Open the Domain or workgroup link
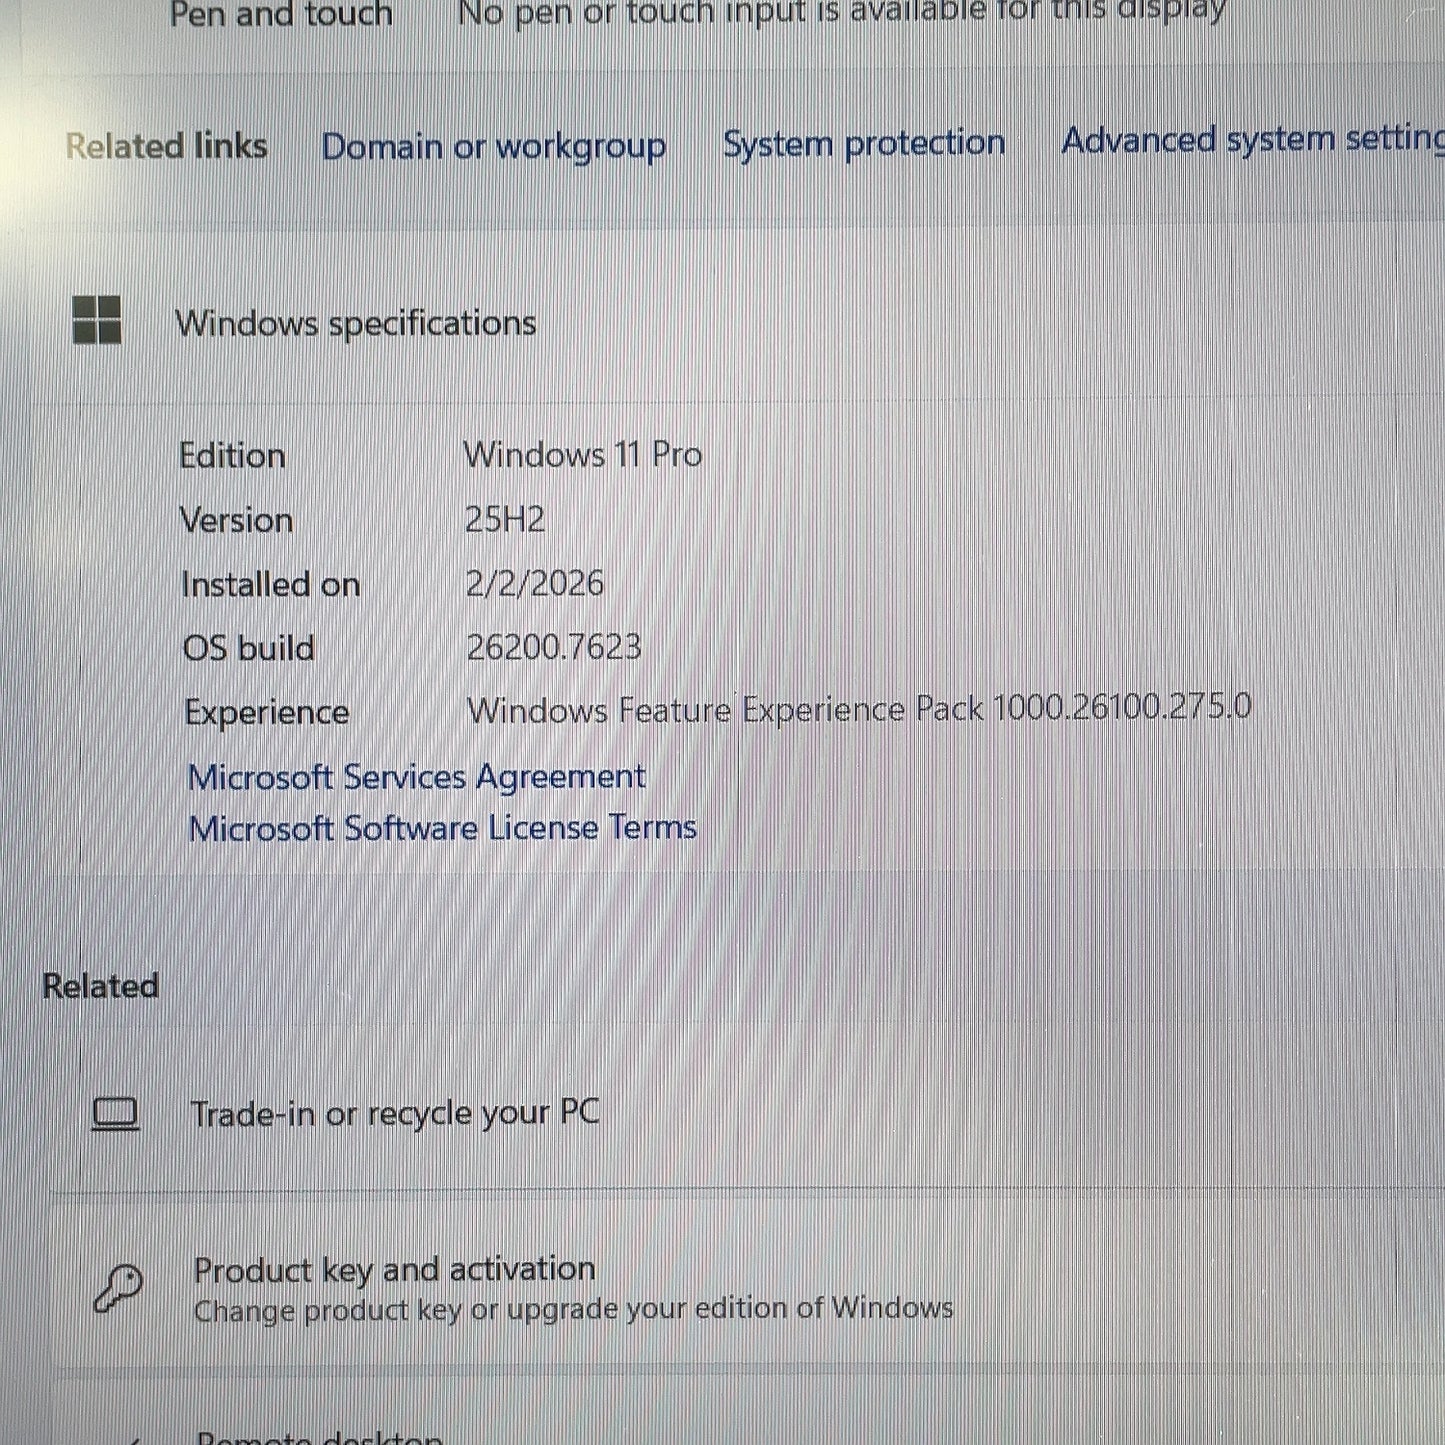1445x1445 pixels. pos(494,147)
